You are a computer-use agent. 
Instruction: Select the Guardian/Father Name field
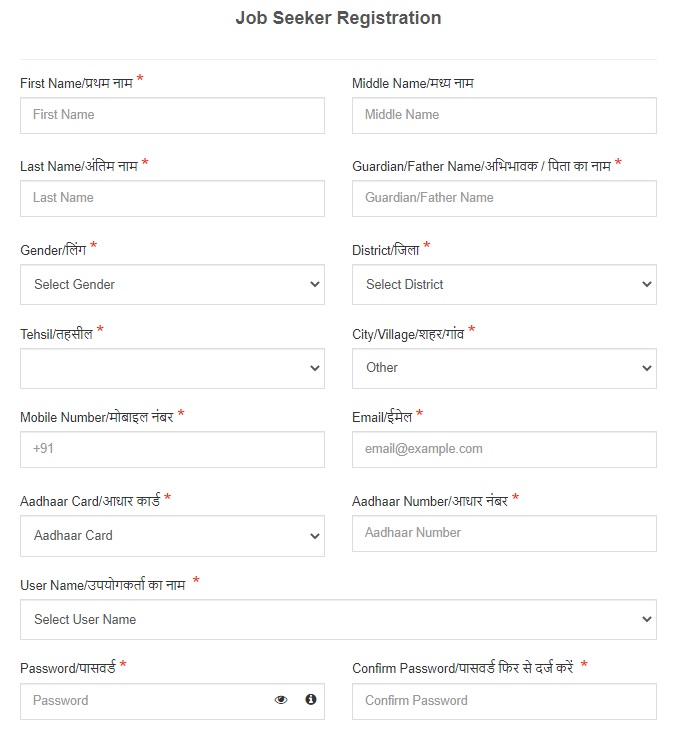[504, 198]
